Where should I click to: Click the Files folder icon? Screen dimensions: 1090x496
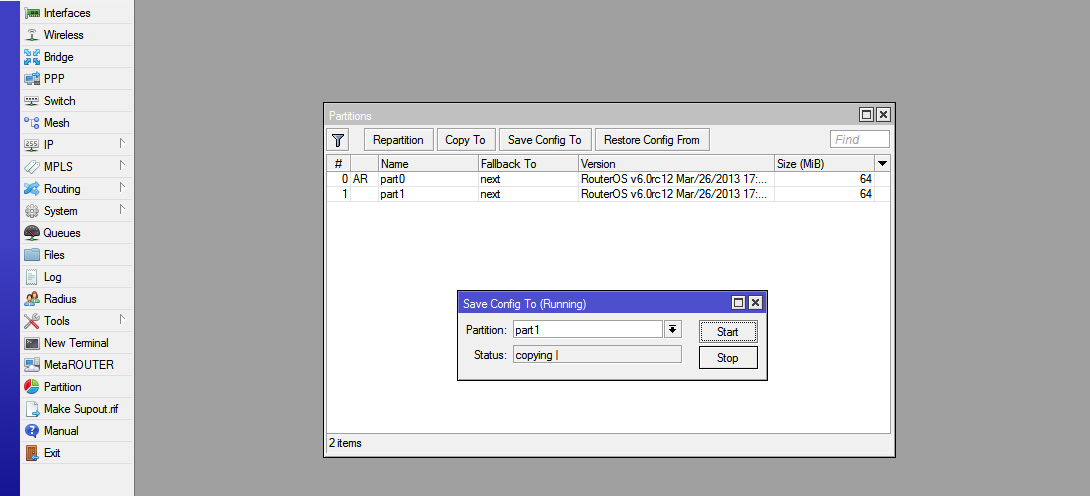(32, 255)
